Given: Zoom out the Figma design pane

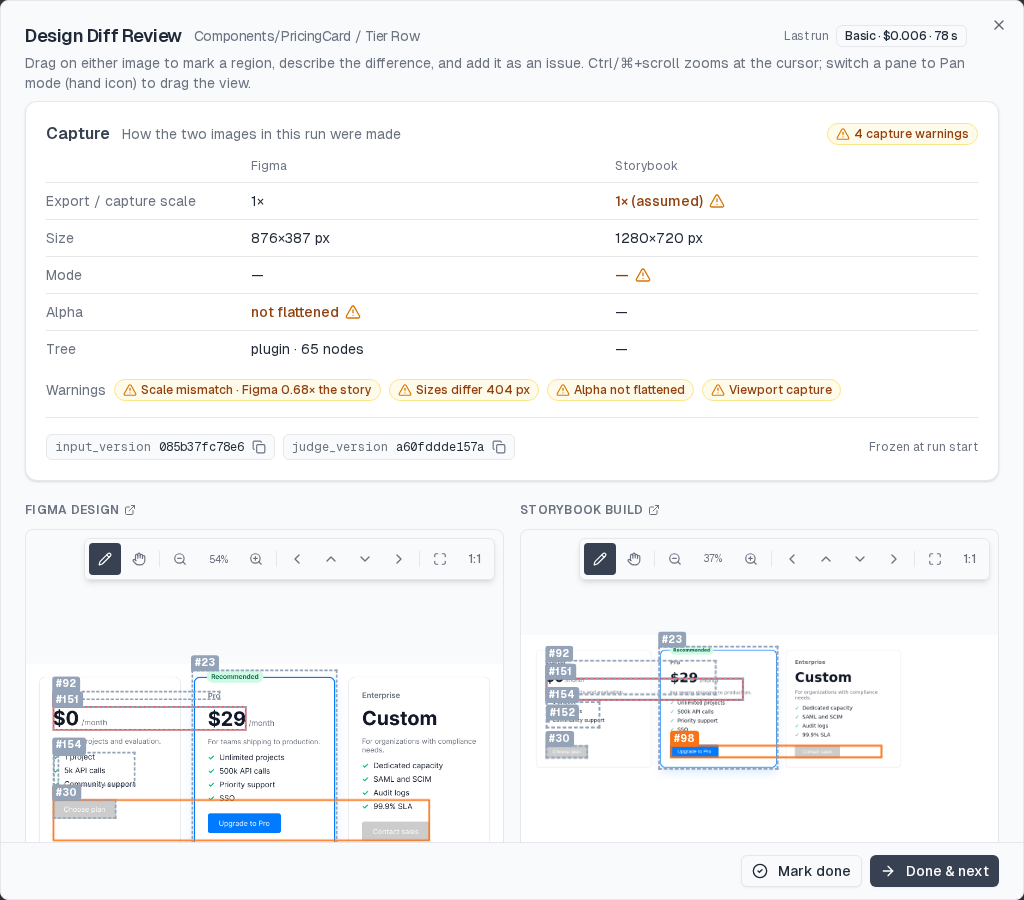Looking at the screenshot, I should point(180,559).
